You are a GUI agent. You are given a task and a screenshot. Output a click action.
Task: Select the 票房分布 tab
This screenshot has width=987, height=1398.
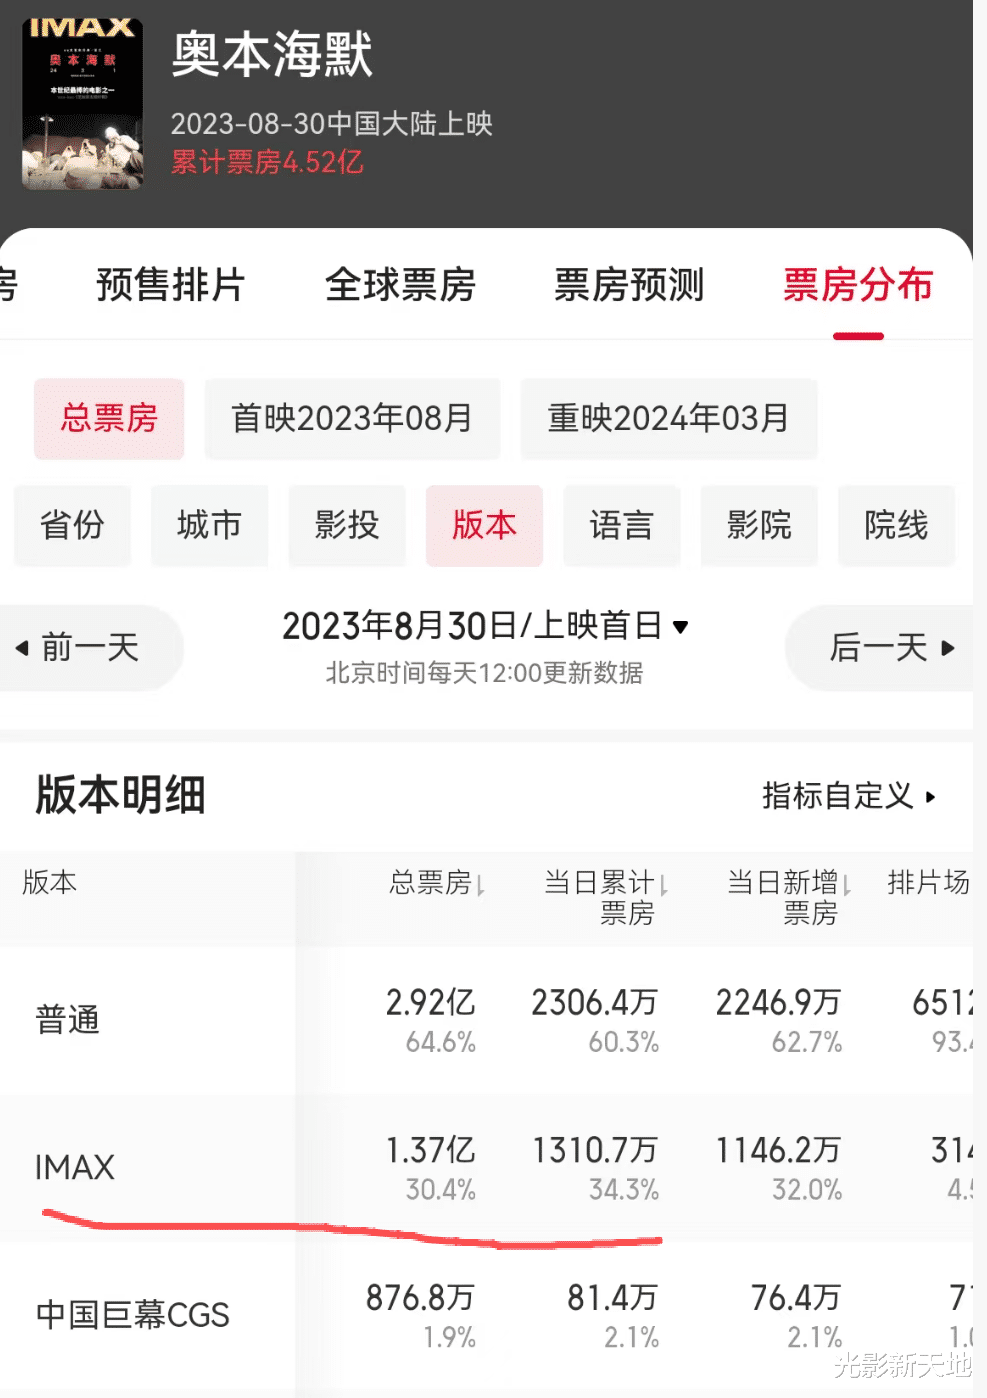click(858, 285)
